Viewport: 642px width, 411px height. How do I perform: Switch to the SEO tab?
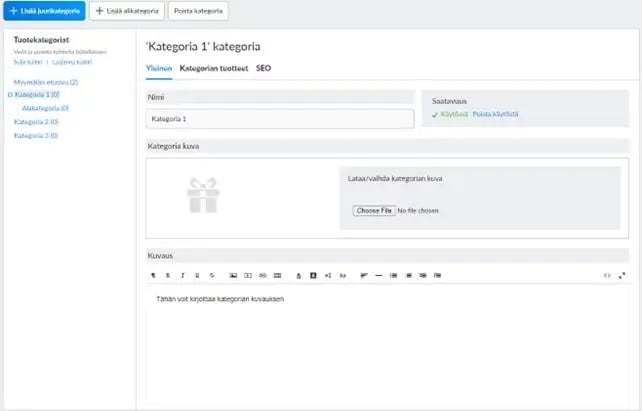tap(264, 68)
